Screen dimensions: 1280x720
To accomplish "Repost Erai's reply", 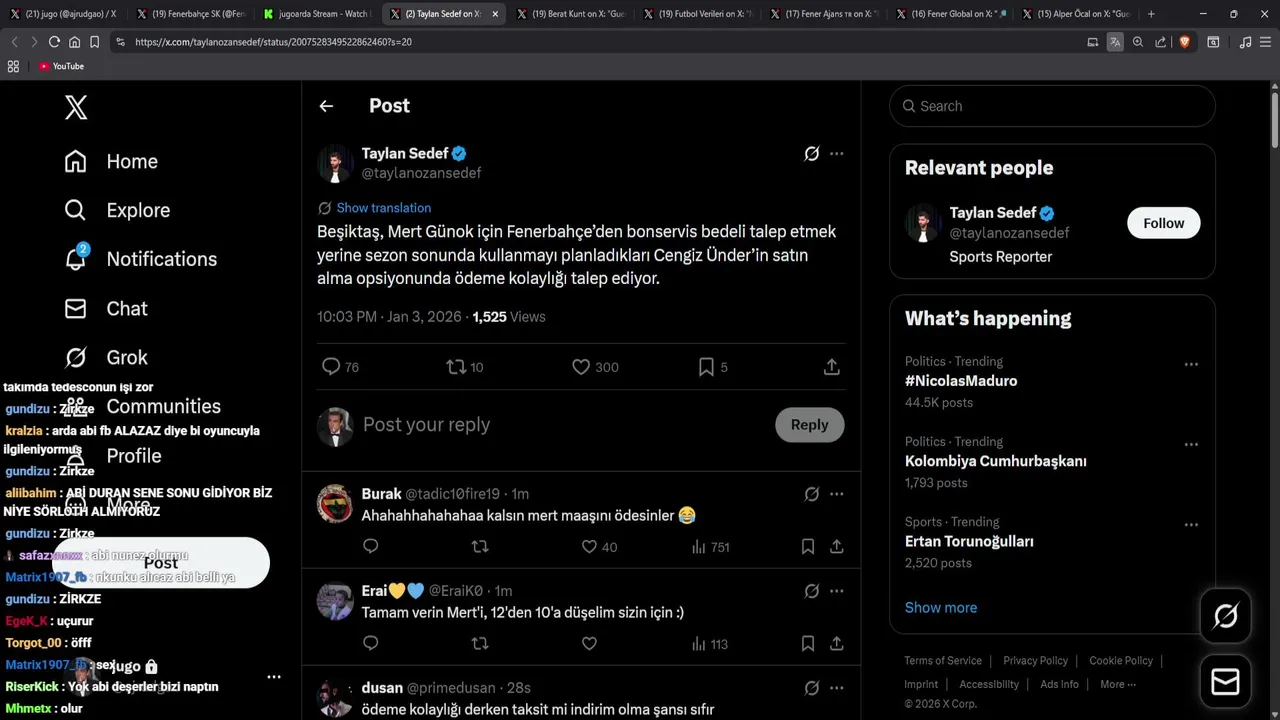I will coord(480,644).
